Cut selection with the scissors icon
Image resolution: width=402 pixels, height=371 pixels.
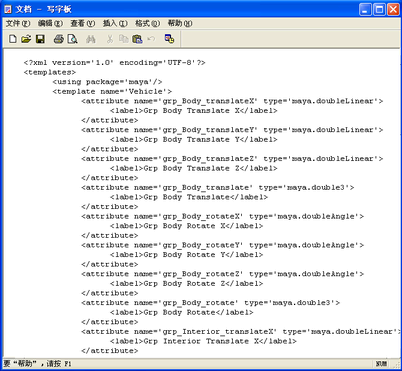tap(110, 39)
